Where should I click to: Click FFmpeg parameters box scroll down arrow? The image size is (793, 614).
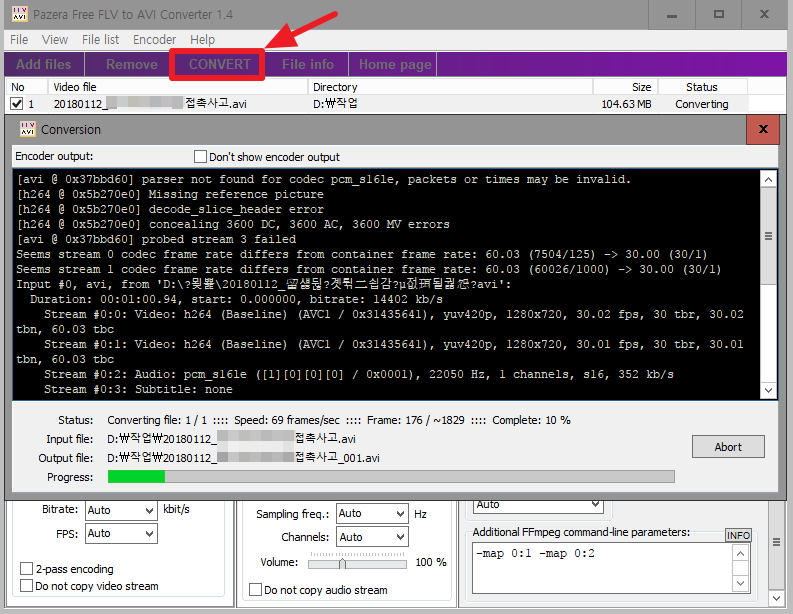pyautogui.click(x=740, y=583)
